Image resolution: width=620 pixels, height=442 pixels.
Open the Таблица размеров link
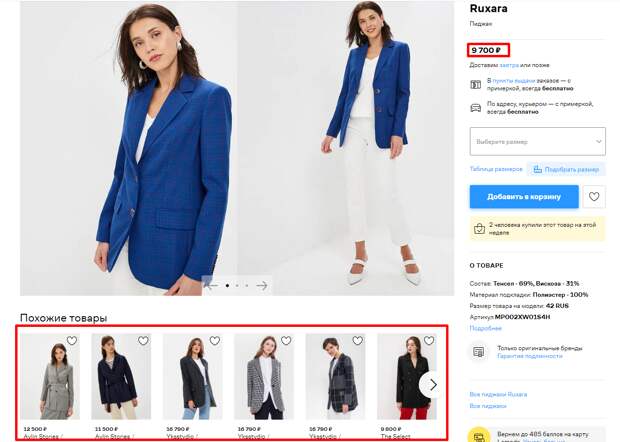tap(496, 169)
